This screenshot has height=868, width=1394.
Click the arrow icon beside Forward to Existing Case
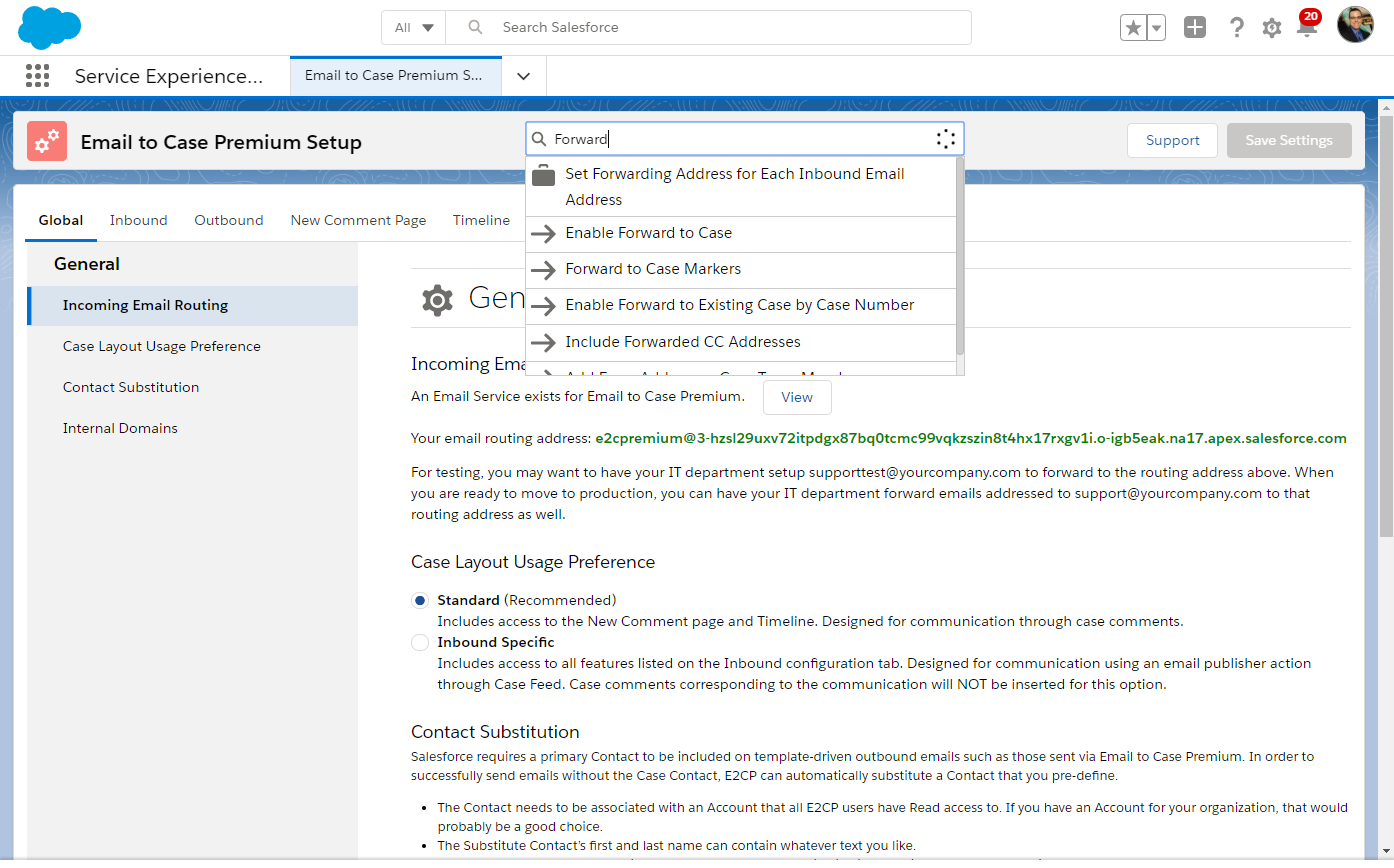(x=543, y=305)
